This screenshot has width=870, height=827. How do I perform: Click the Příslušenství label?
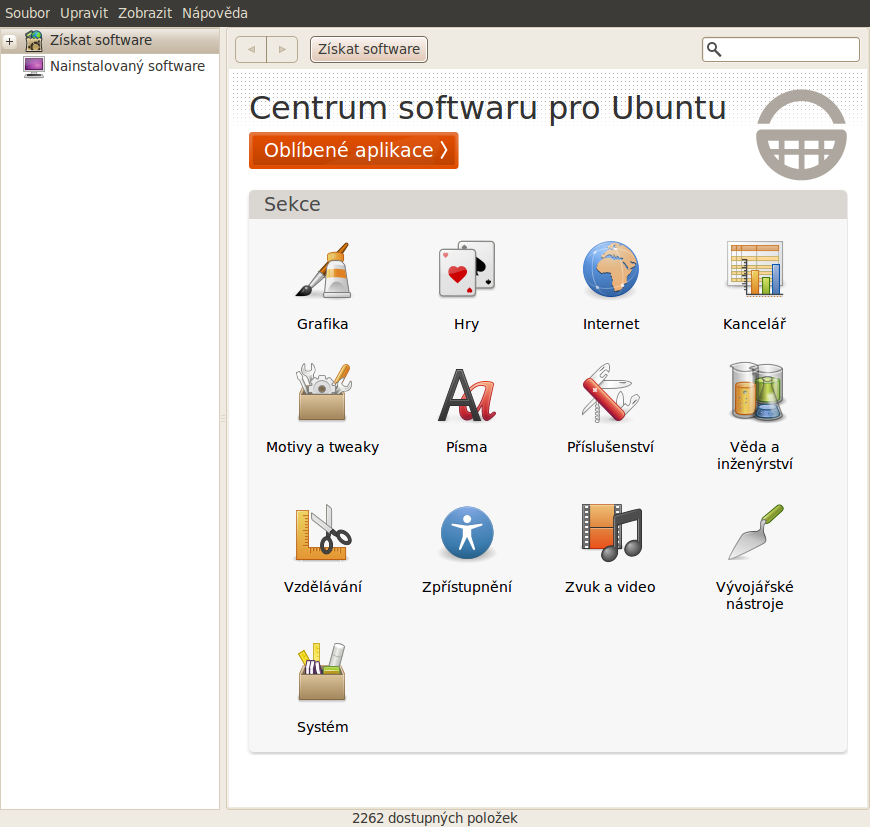coord(610,447)
